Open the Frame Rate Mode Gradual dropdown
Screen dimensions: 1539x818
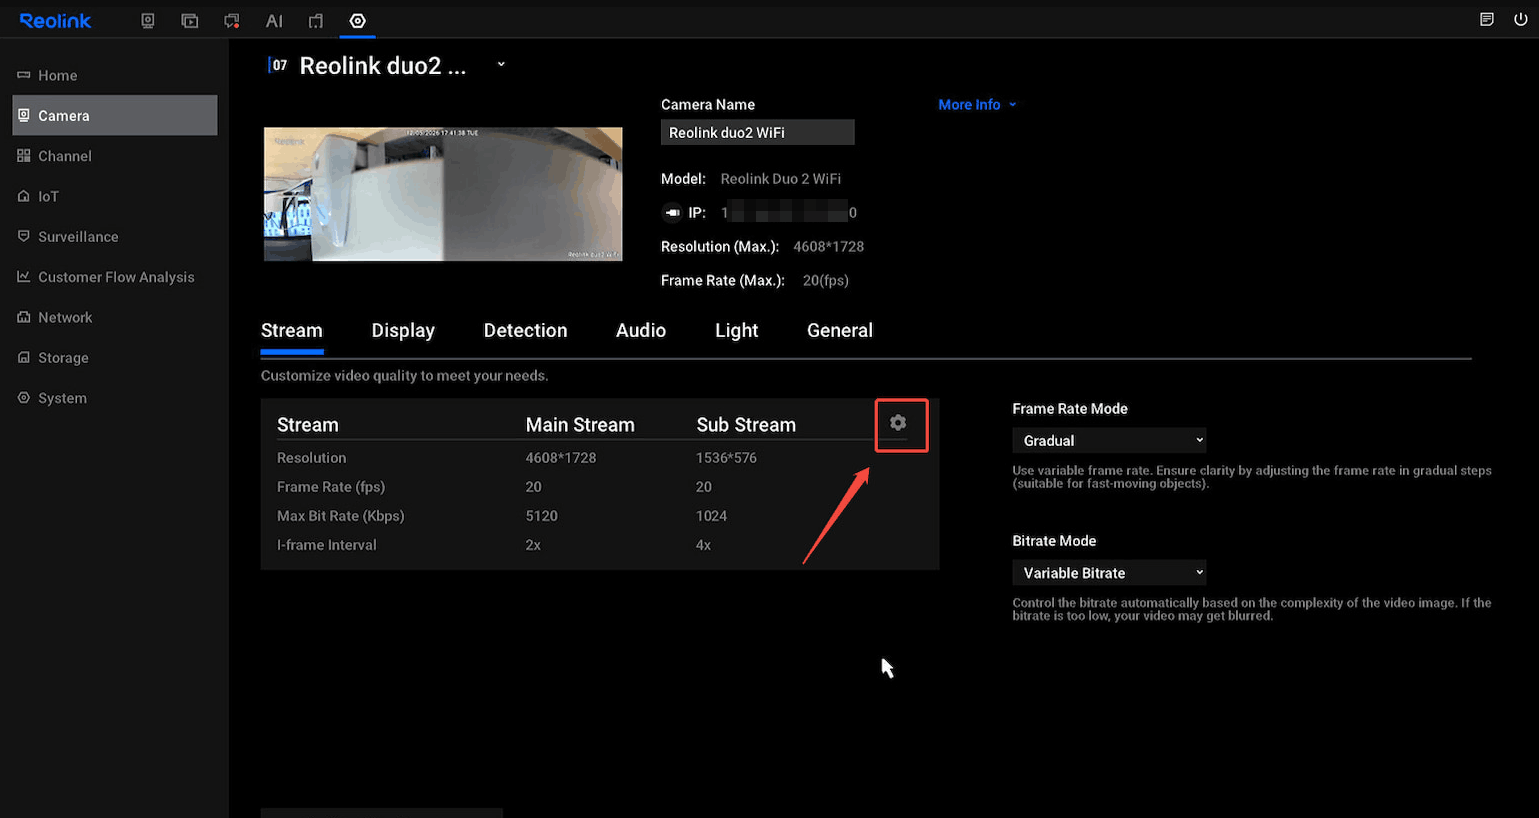(x=1109, y=440)
